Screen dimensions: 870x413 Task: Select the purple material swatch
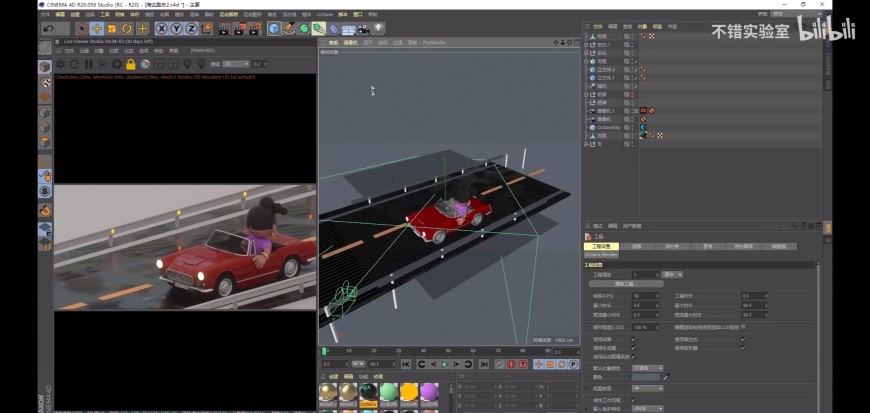coord(430,391)
